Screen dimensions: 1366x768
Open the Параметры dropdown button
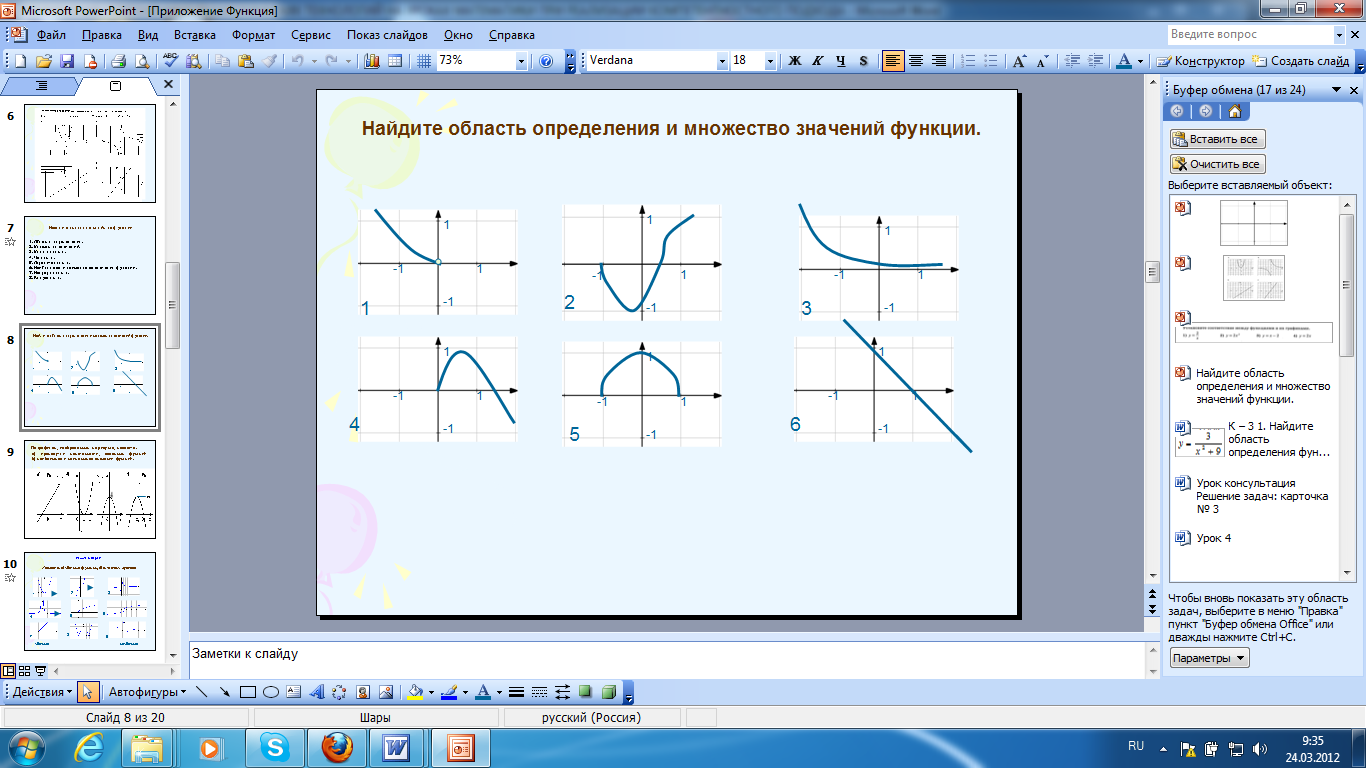(x=1210, y=658)
